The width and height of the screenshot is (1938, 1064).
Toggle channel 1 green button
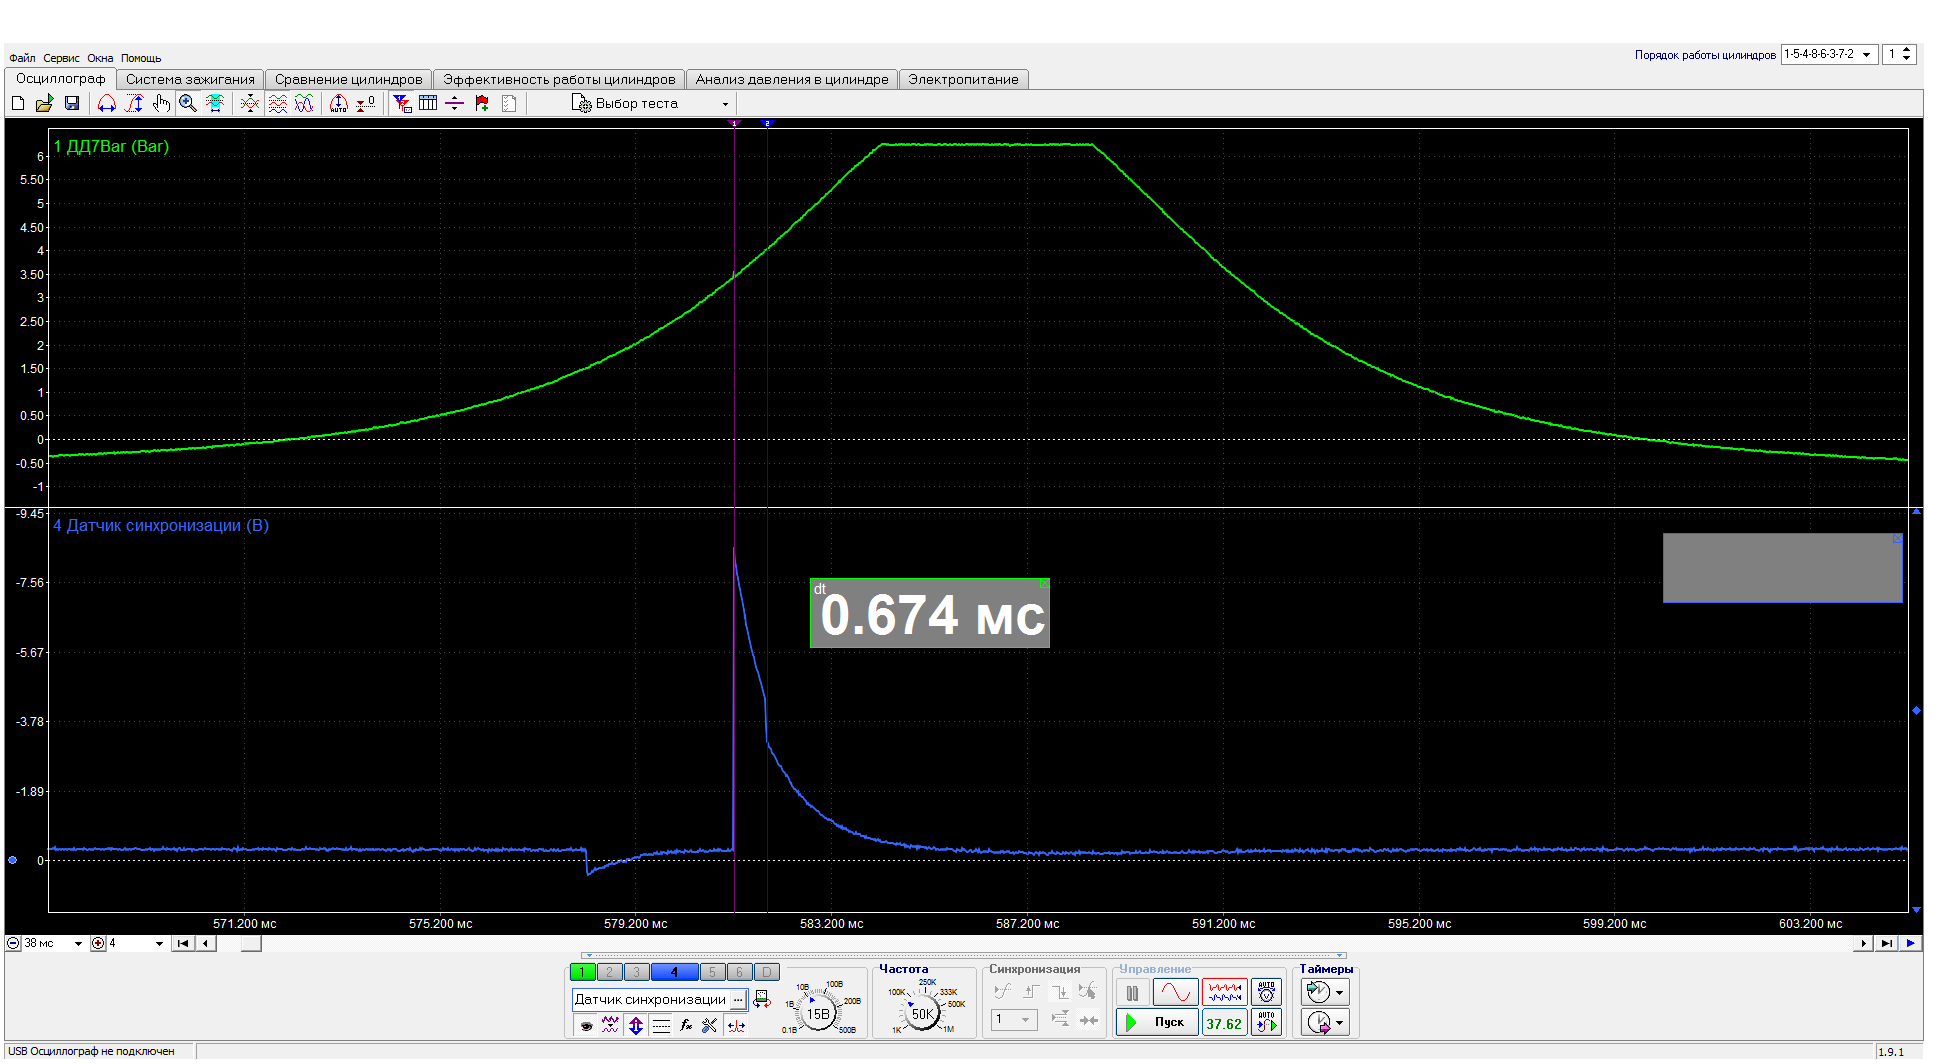click(x=582, y=972)
